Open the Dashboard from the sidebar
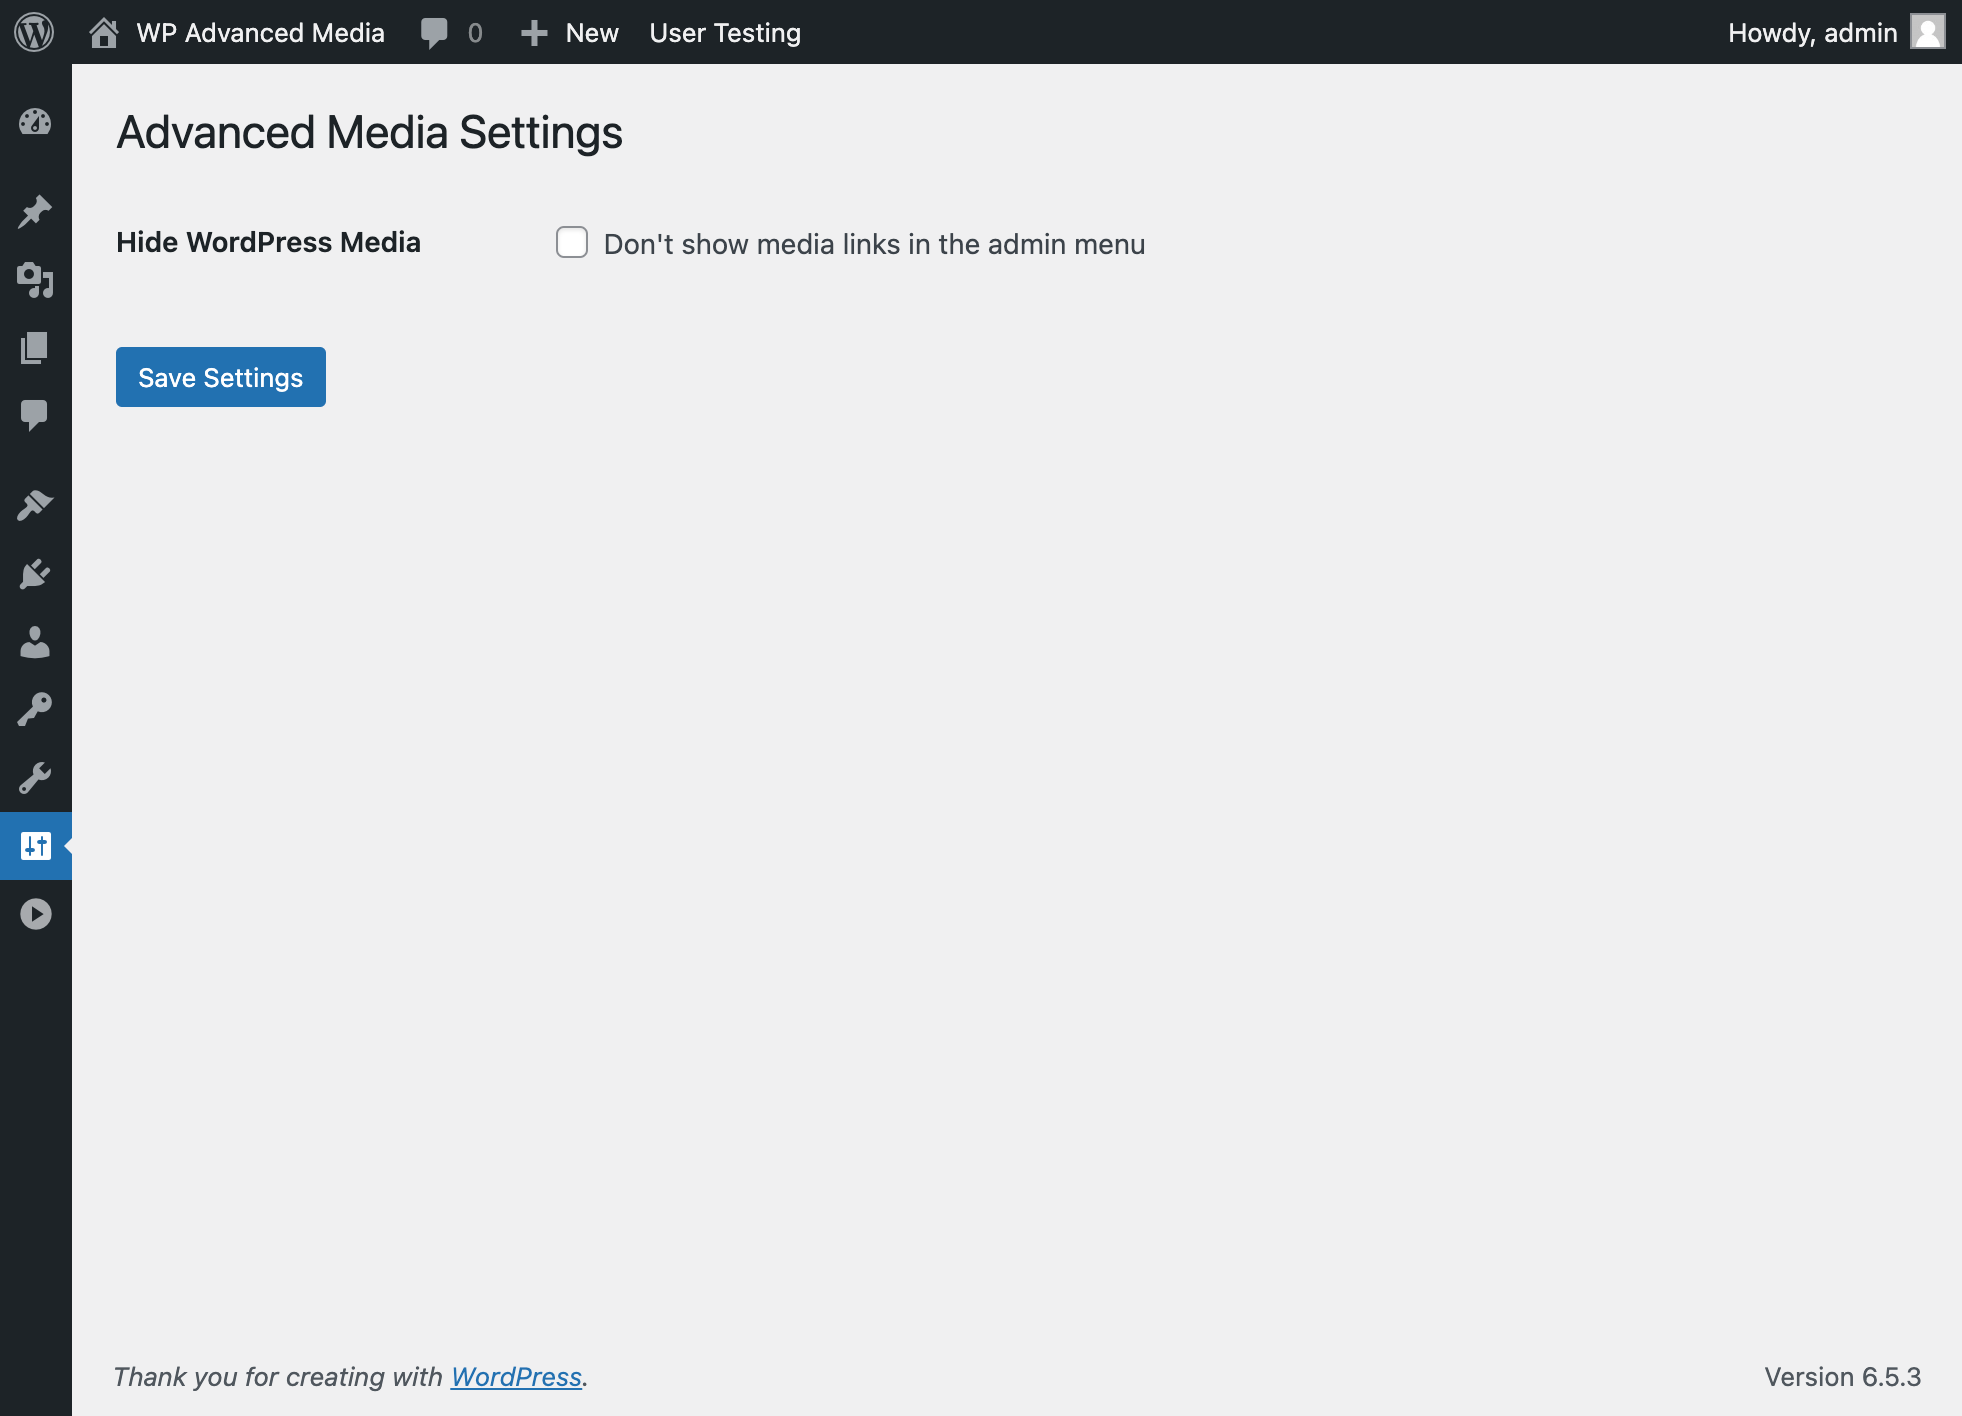This screenshot has height=1416, width=1962. point(35,122)
